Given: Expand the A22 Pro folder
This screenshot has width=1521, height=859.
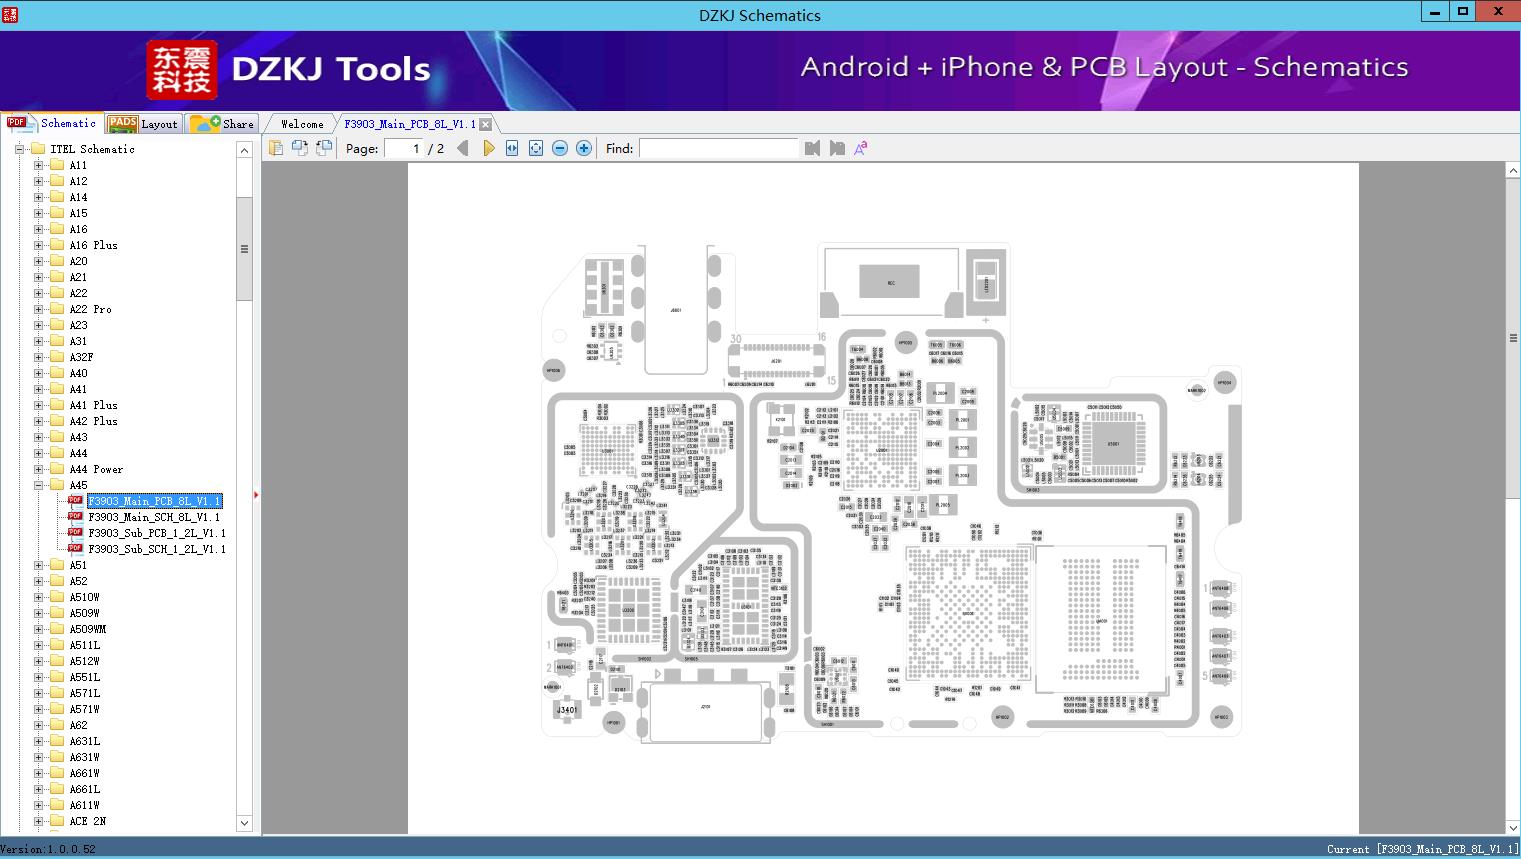Looking at the screenshot, I should point(39,309).
